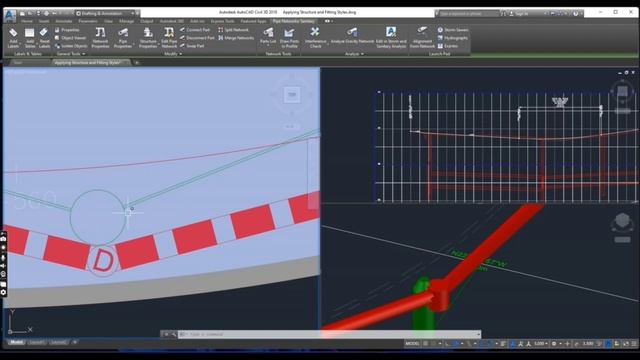Expand the Modify panel
The width and height of the screenshot is (640, 360).
(173, 54)
